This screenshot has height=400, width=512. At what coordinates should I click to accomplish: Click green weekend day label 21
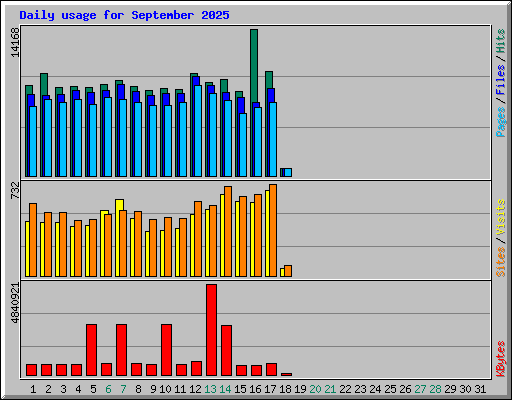tap(330, 389)
